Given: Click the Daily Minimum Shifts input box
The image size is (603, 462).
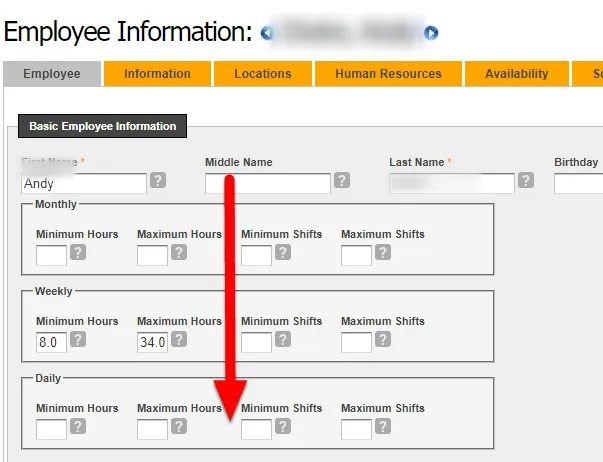Looking at the screenshot, I should tap(256, 429).
